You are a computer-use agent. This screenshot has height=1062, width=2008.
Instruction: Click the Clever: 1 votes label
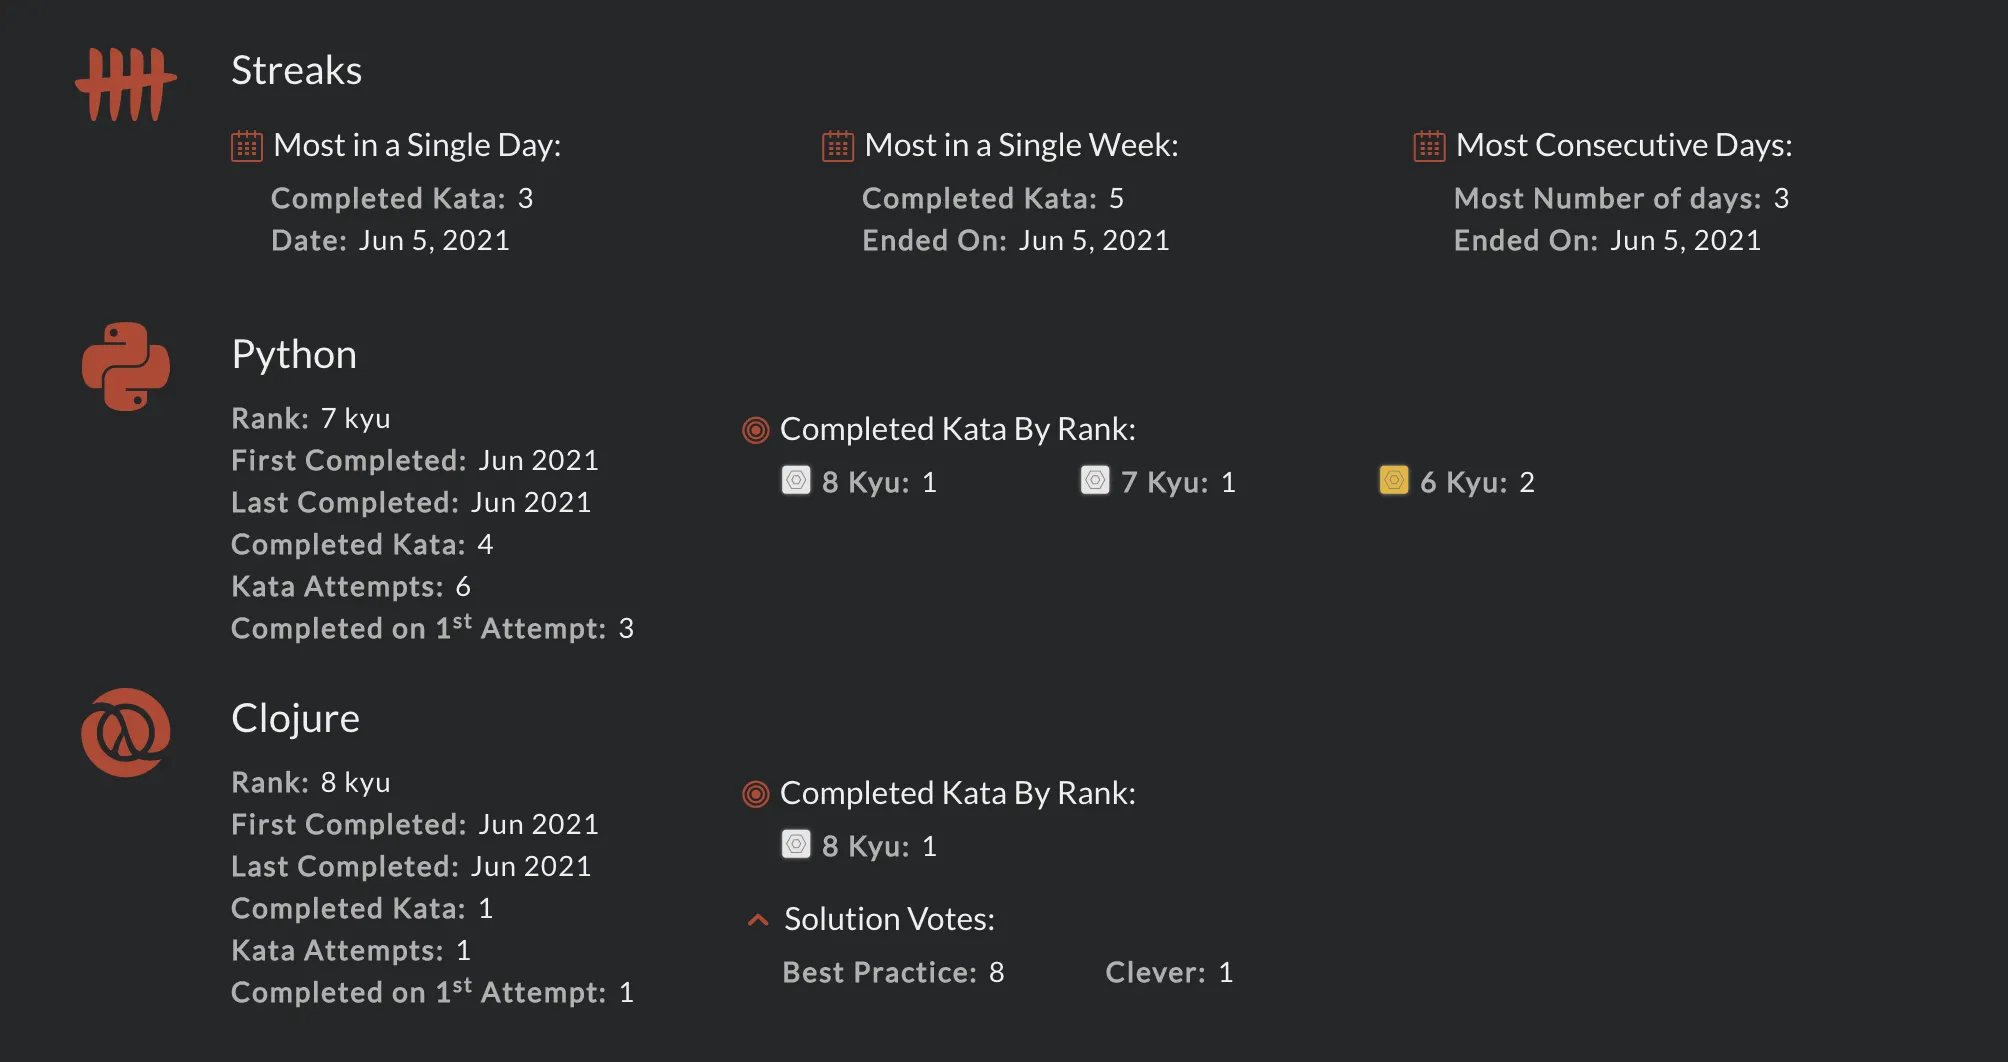tap(1169, 972)
